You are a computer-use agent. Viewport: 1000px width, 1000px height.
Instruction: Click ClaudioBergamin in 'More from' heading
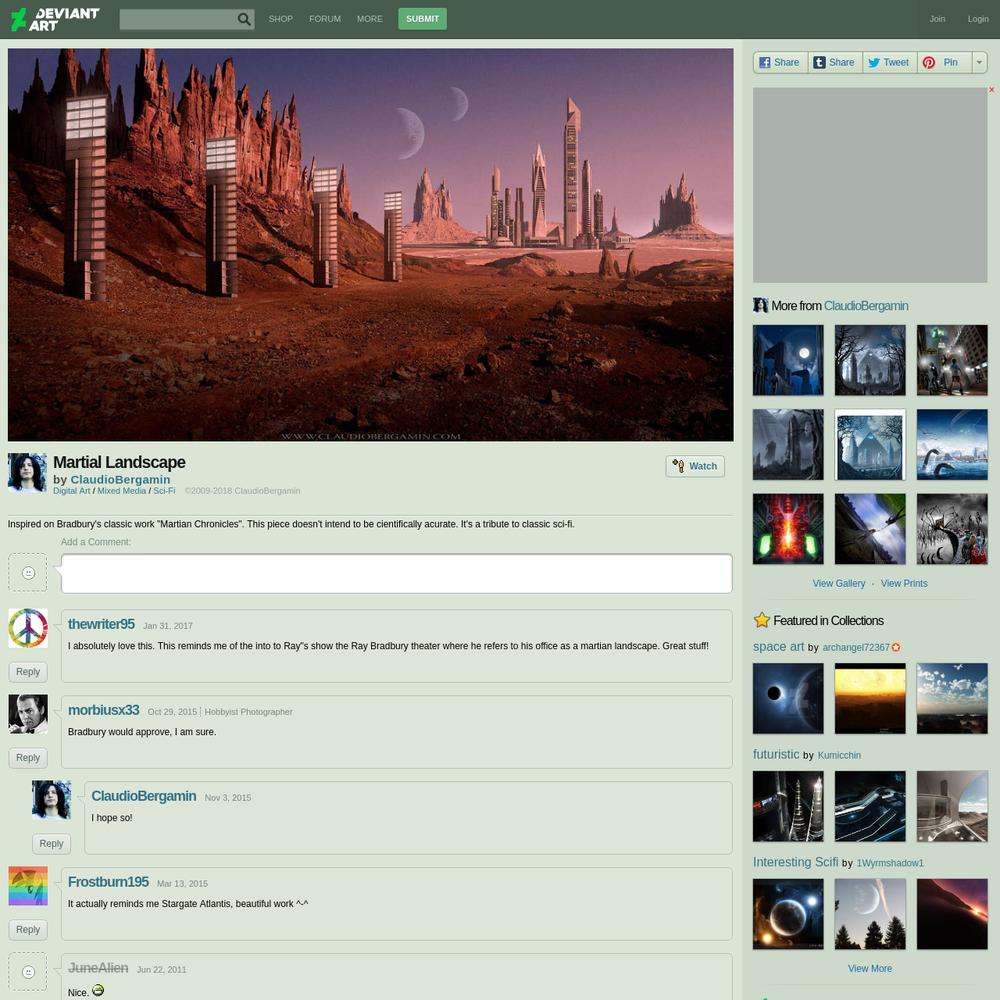(866, 306)
